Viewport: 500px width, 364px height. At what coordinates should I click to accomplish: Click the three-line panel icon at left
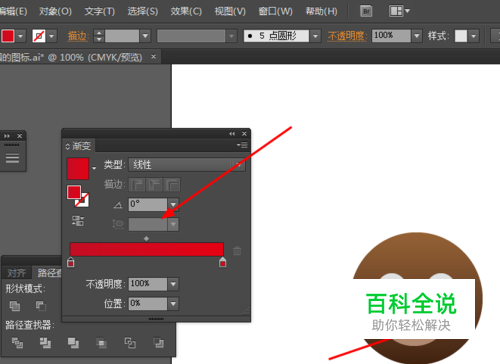12,158
